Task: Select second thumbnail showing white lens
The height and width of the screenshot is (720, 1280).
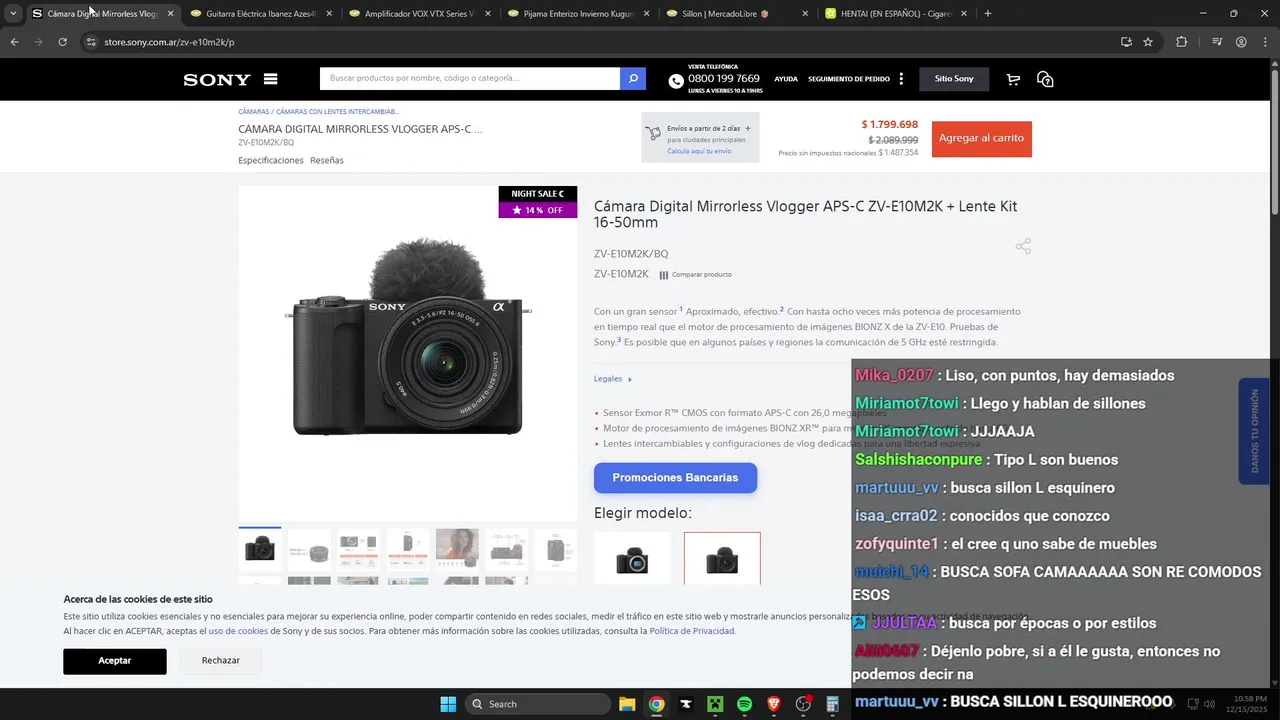Action: [309, 549]
